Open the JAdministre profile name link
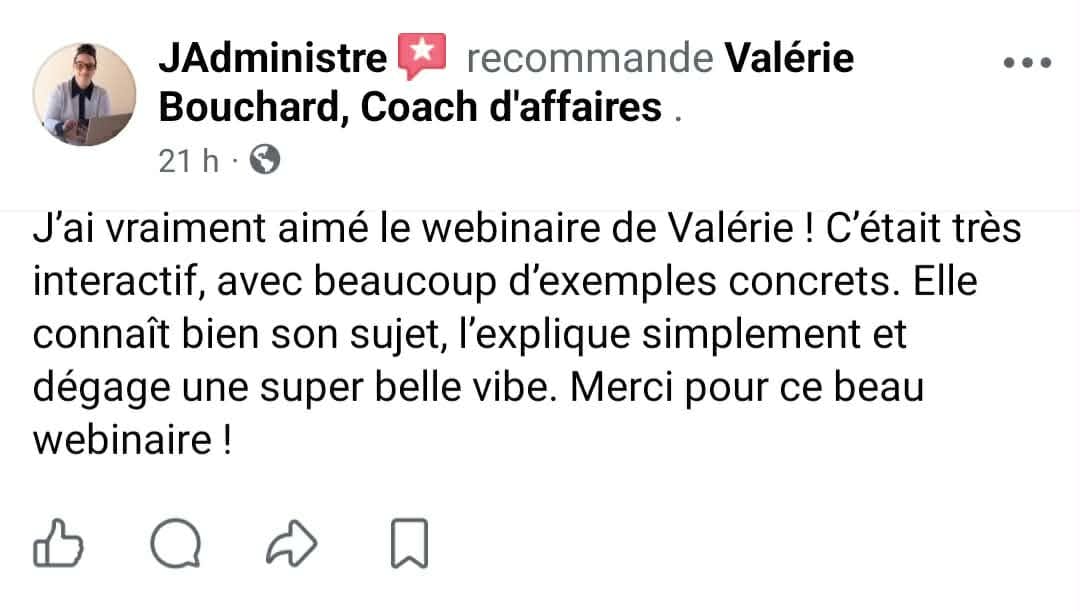Viewport: 1080px width, 611px height. point(273,57)
